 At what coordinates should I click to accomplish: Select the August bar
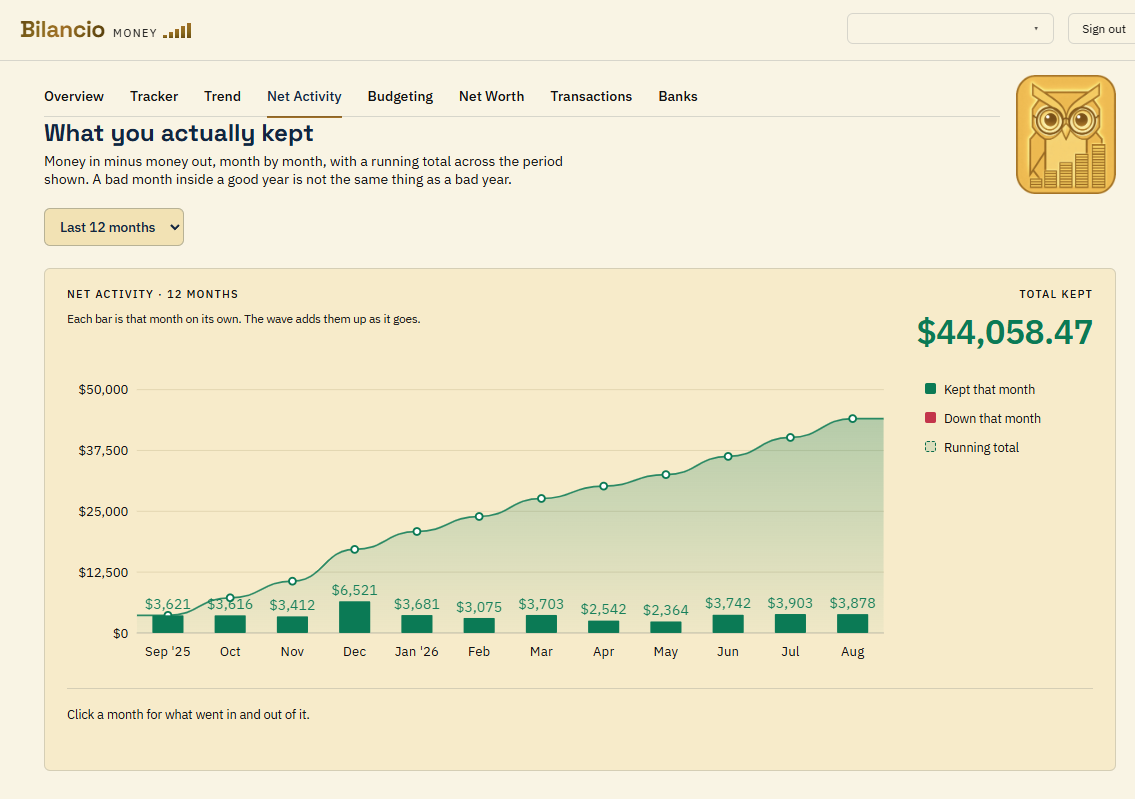[x=853, y=623]
